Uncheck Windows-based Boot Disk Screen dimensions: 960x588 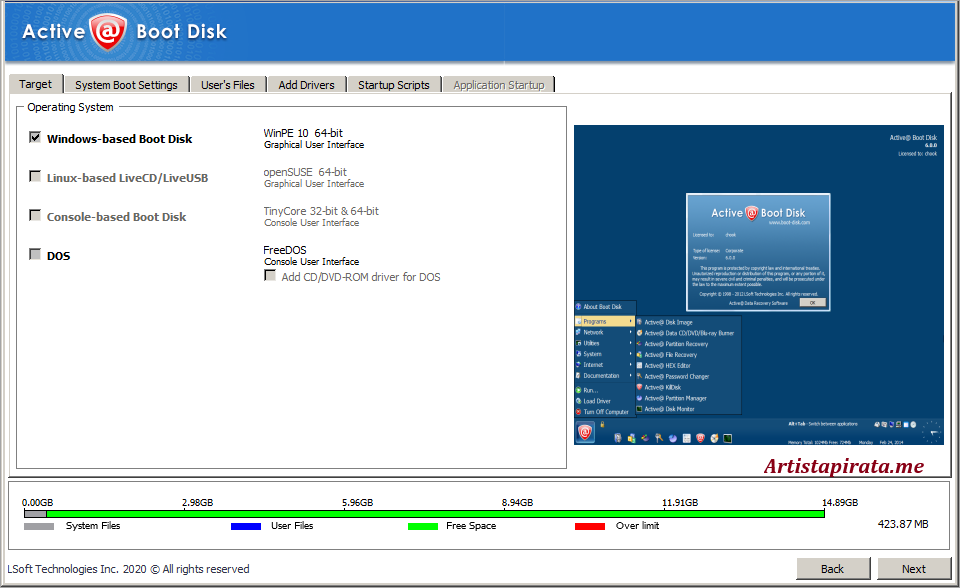click(x=35, y=137)
